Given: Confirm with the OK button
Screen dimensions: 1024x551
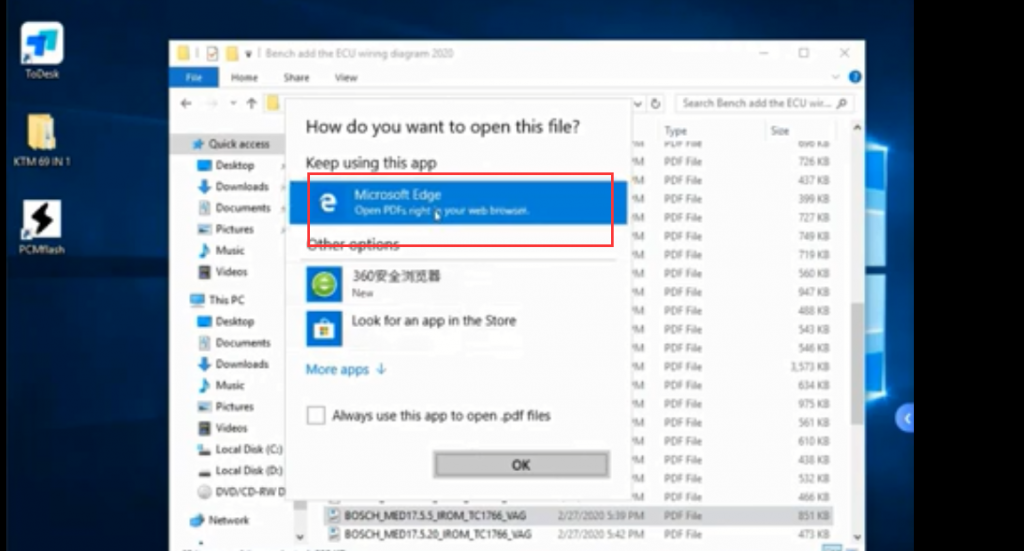Looking at the screenshot, I should (521, 465).
